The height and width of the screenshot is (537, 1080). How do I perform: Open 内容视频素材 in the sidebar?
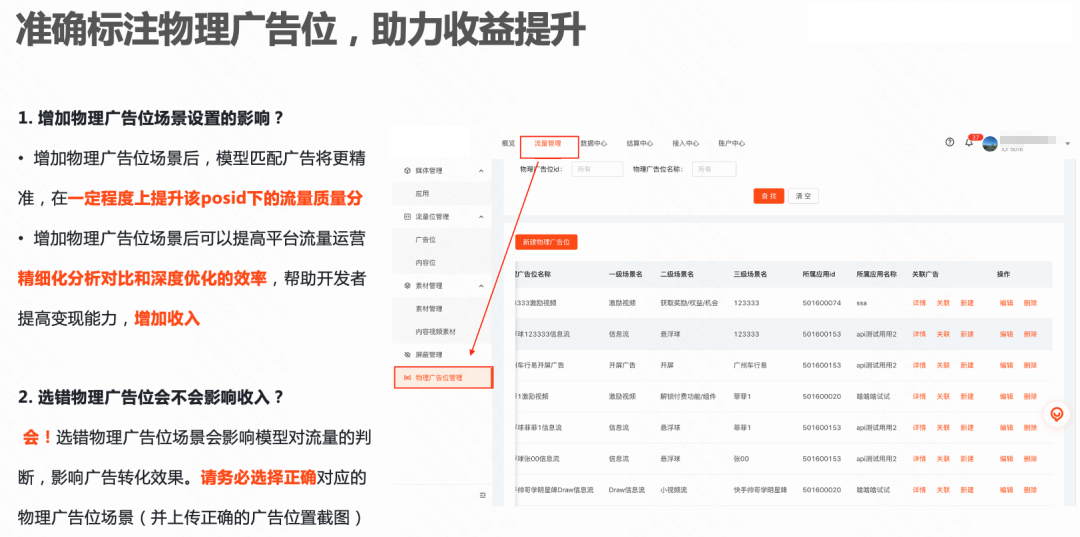click(x=435, y=332)
